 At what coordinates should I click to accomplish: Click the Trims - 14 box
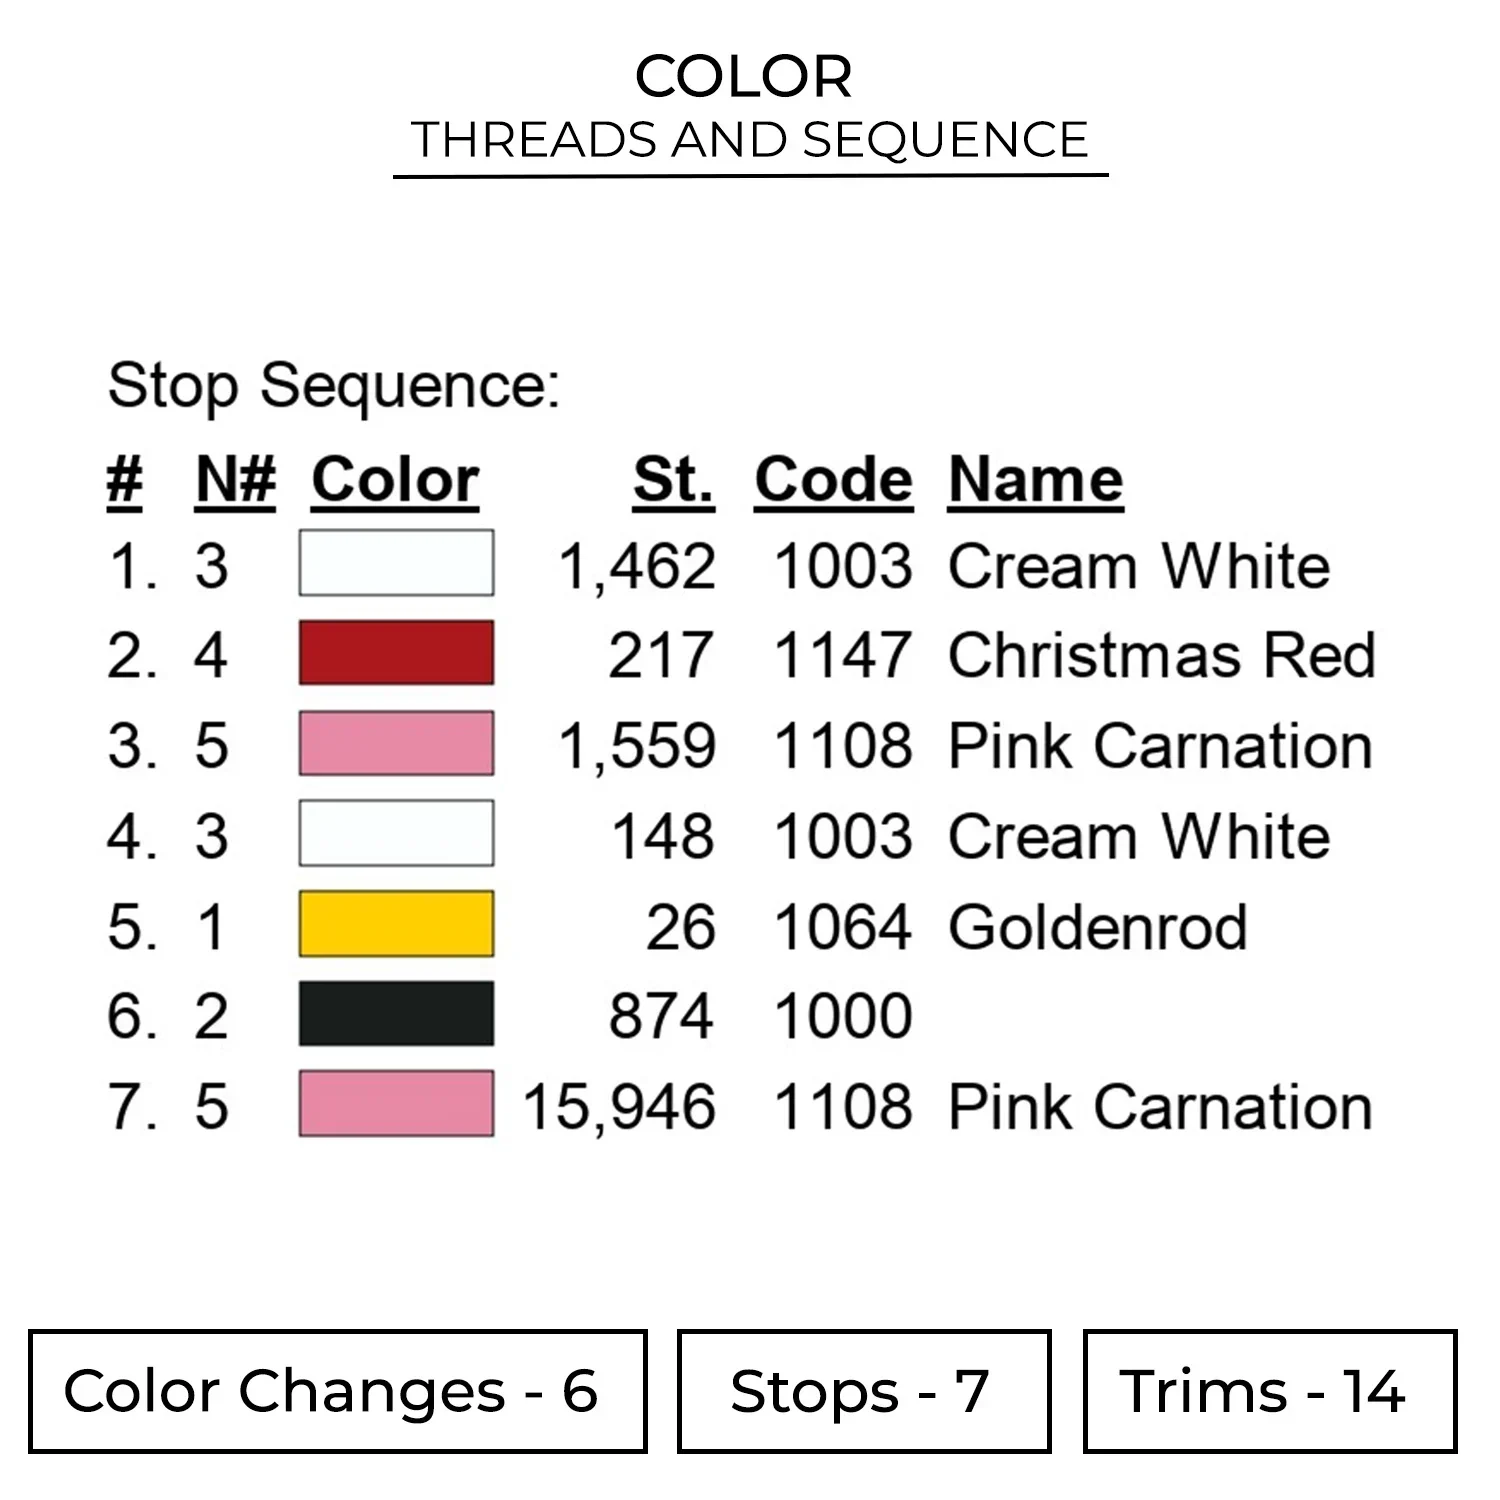(x=1269, y=1391)
